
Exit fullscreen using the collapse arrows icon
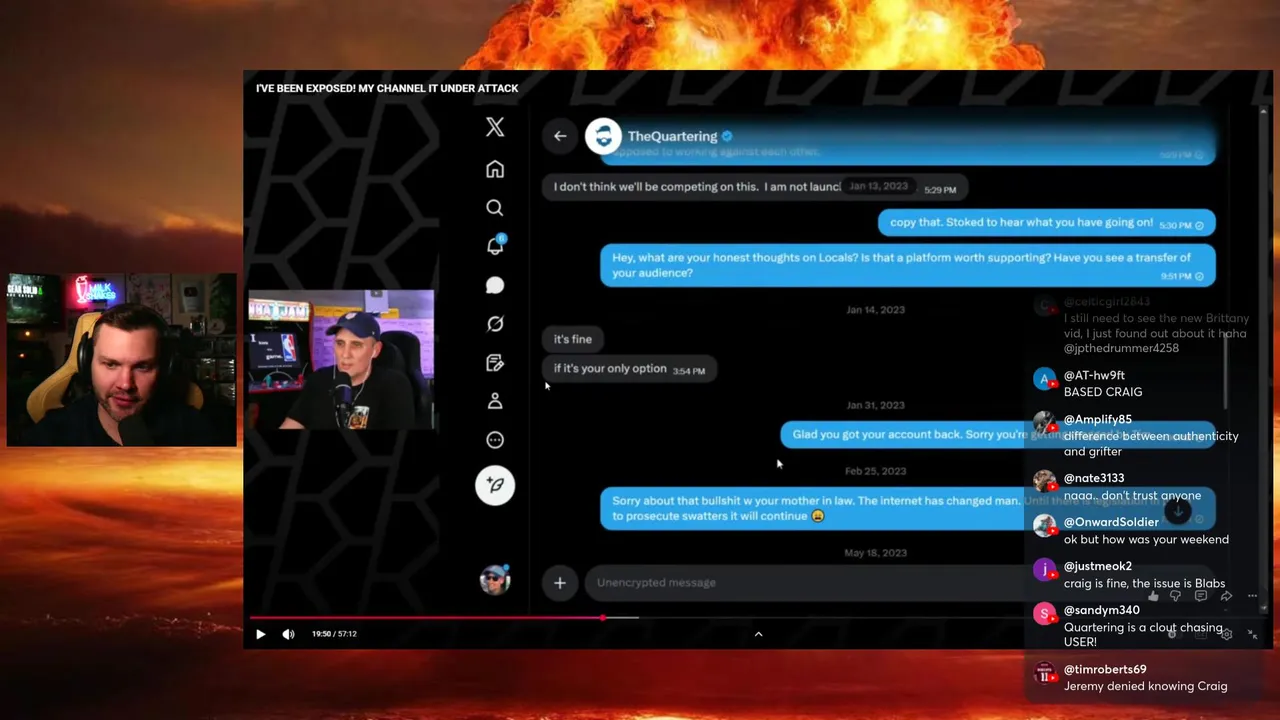coord(1252,634)
